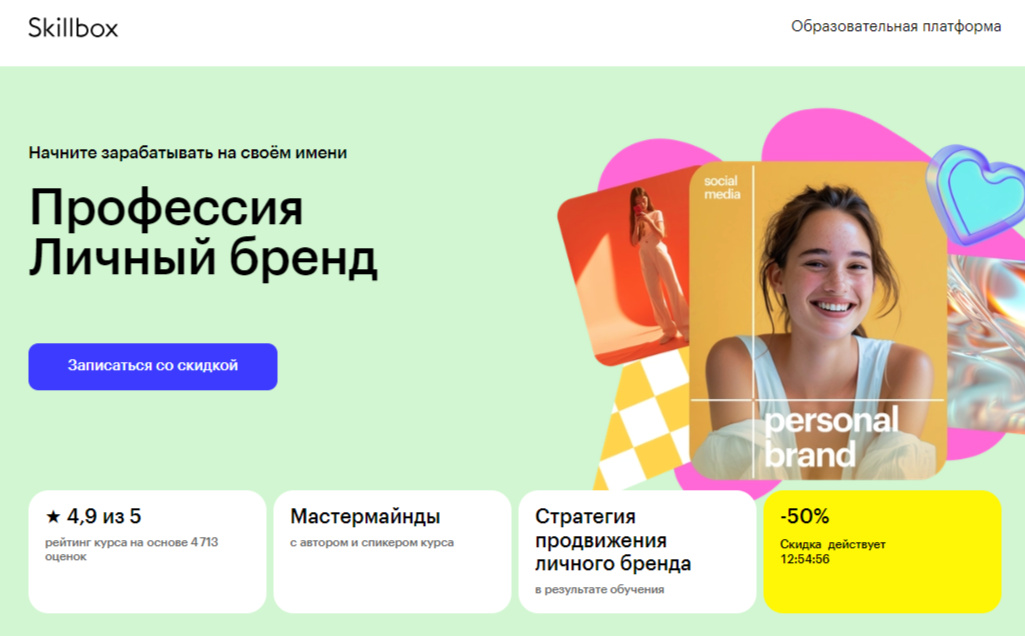Click the Skillbox logo
This screenshot has height=636, width=1025.
73,27
